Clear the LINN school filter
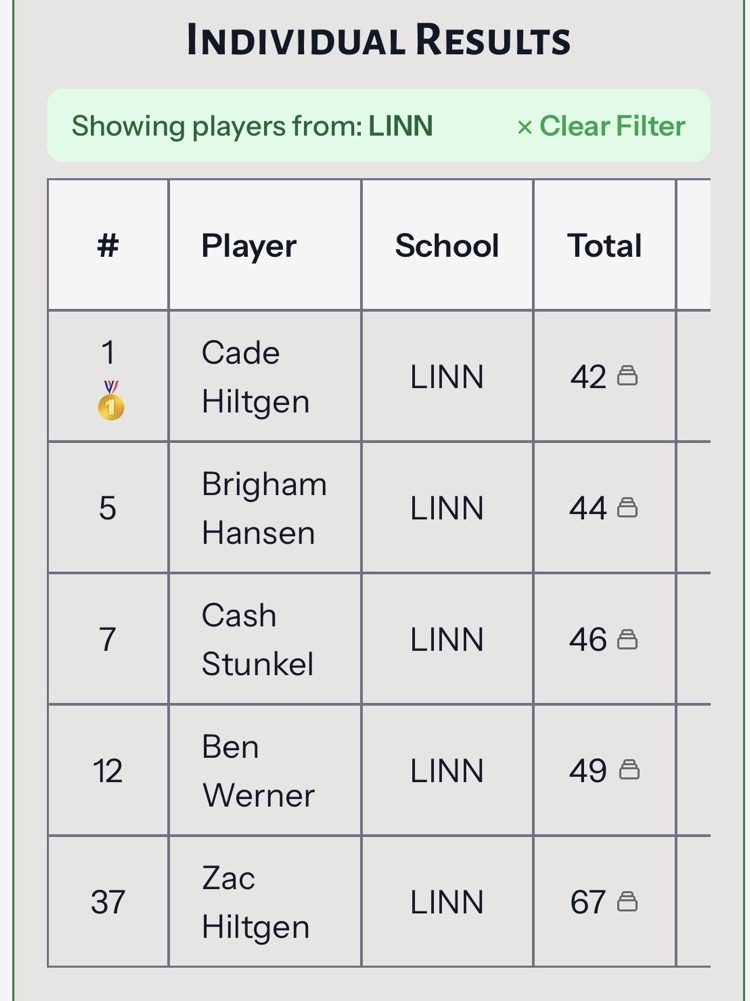Image resolution: width=750 pixels, height=1001 pixels. click(x=601, y=126)
